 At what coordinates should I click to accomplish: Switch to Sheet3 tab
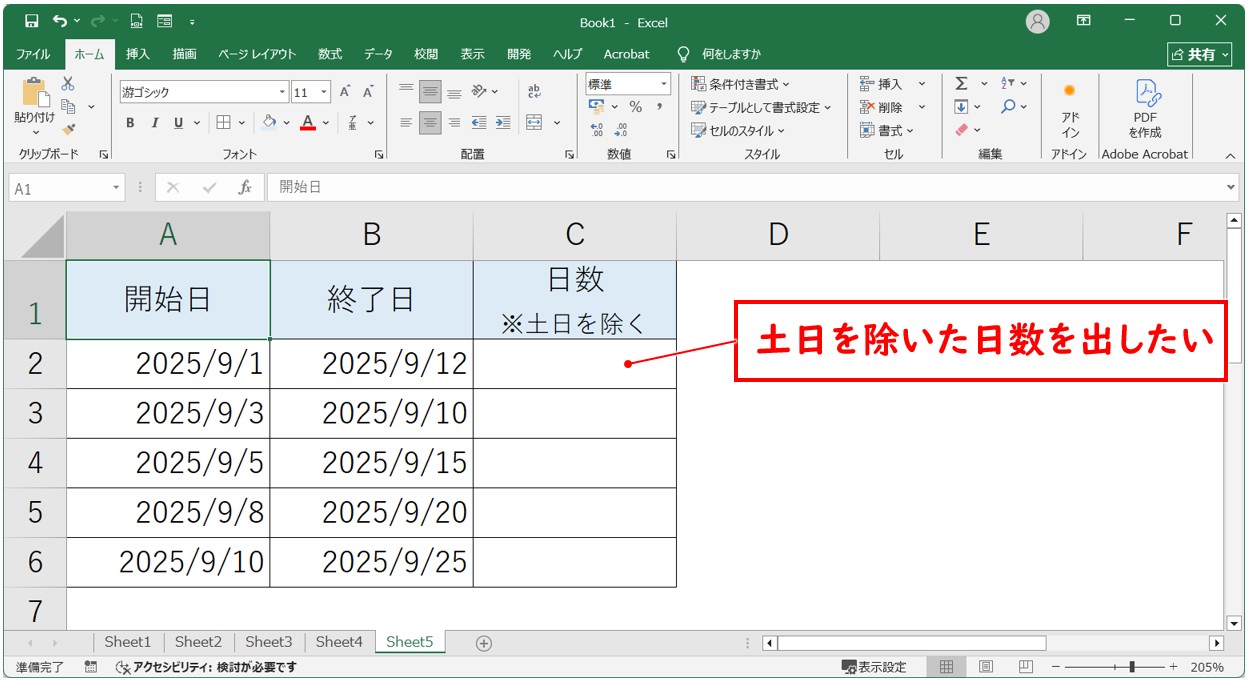point(269,642)
